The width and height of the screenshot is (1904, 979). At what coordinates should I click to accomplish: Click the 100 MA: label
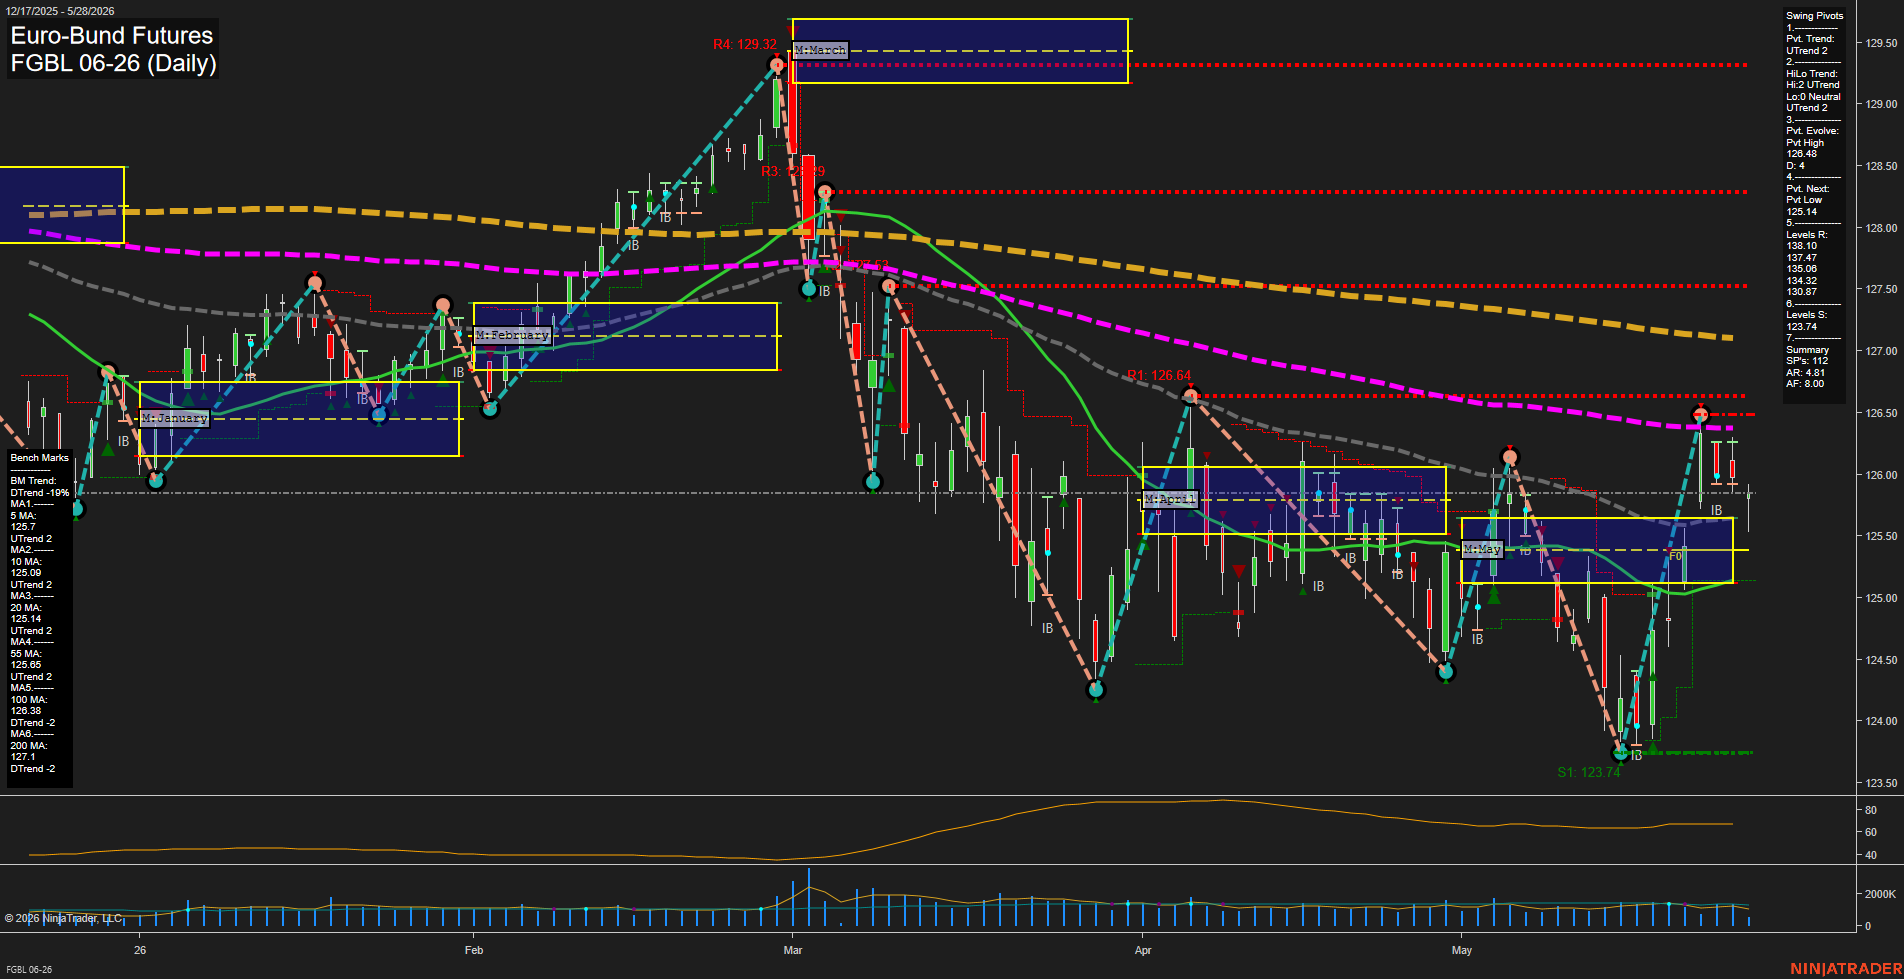point(28,700)
